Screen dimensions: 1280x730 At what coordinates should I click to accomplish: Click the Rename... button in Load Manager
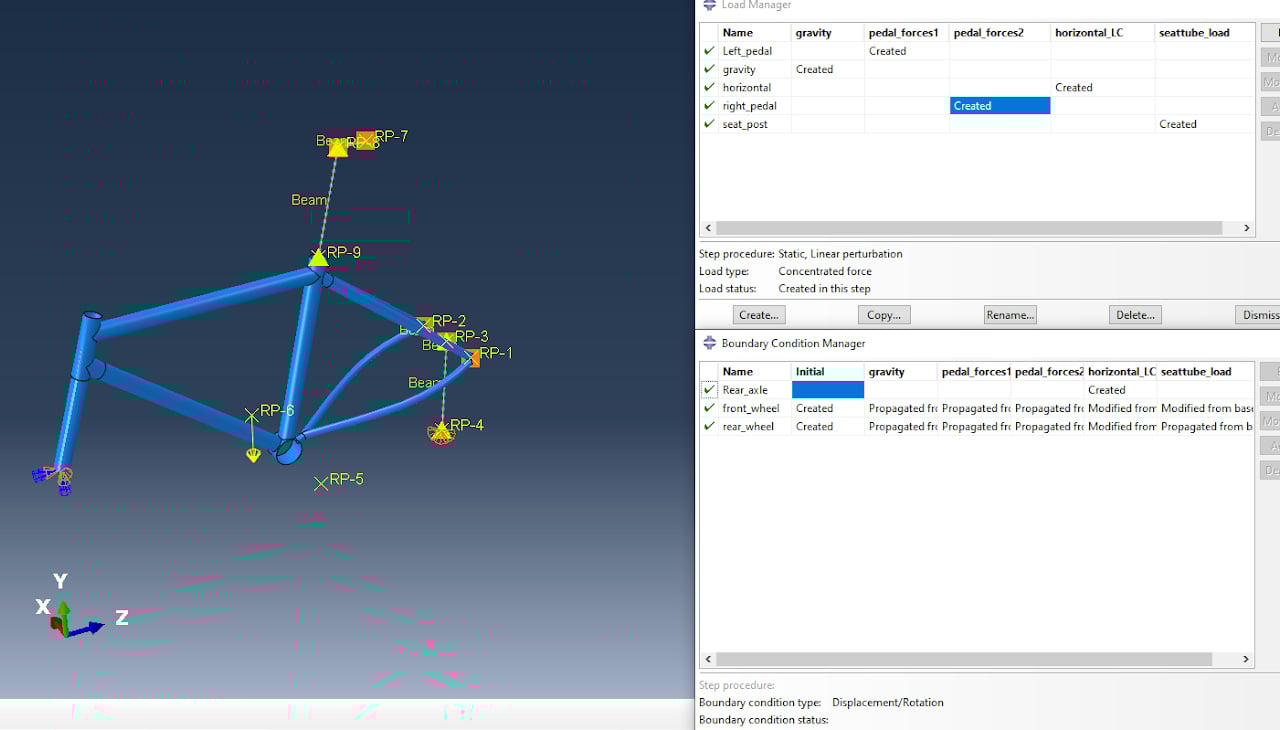tap(1010, 314)
